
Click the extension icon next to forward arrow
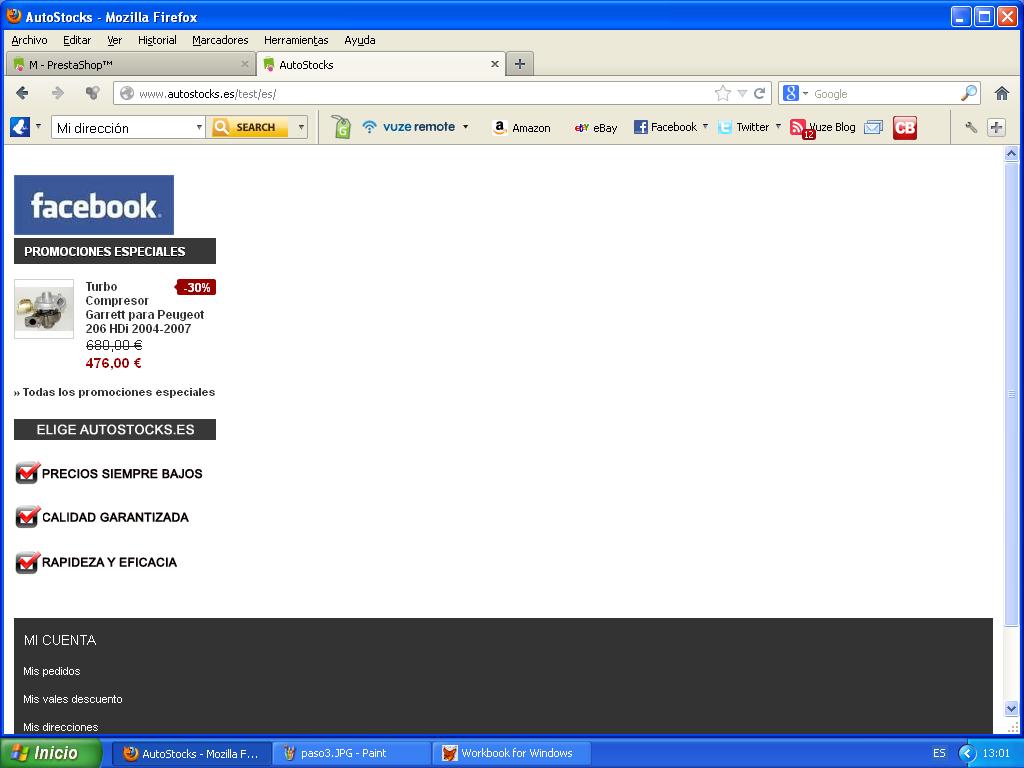click(93, 93)
